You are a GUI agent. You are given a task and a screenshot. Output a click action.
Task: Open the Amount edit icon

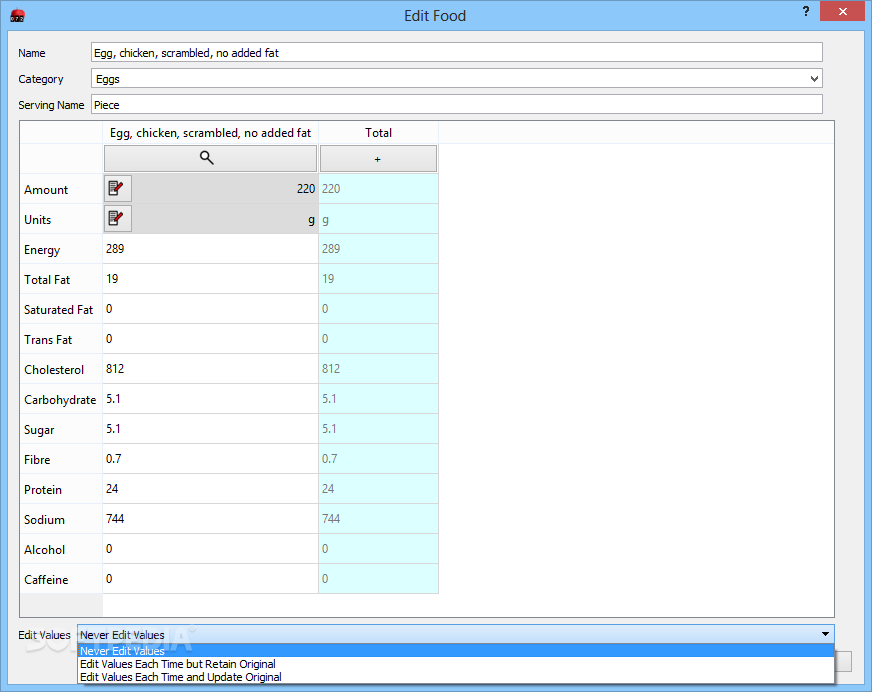[117, 189]
